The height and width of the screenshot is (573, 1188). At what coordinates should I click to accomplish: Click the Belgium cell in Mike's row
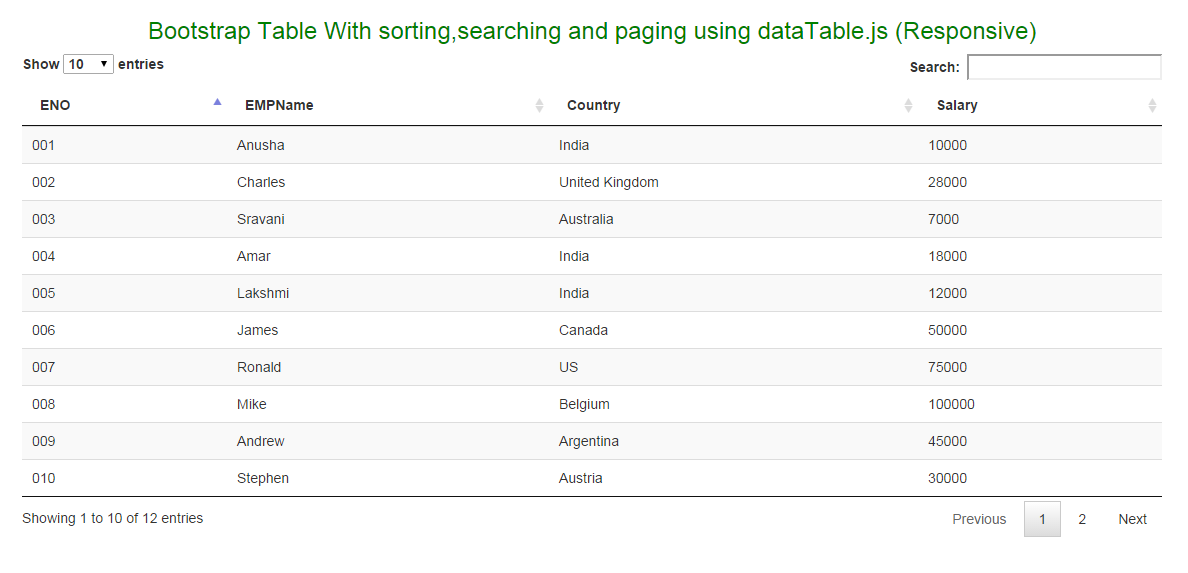click(x=584, y=404)
